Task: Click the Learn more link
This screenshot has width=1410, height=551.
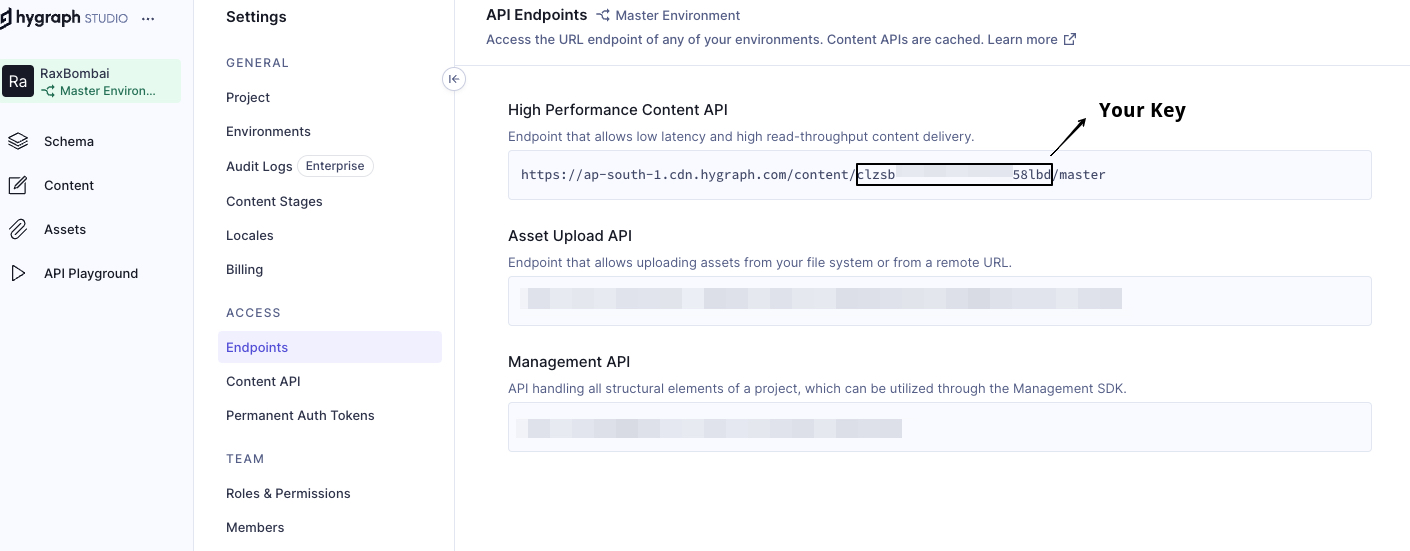Action: coord(1021,40)
